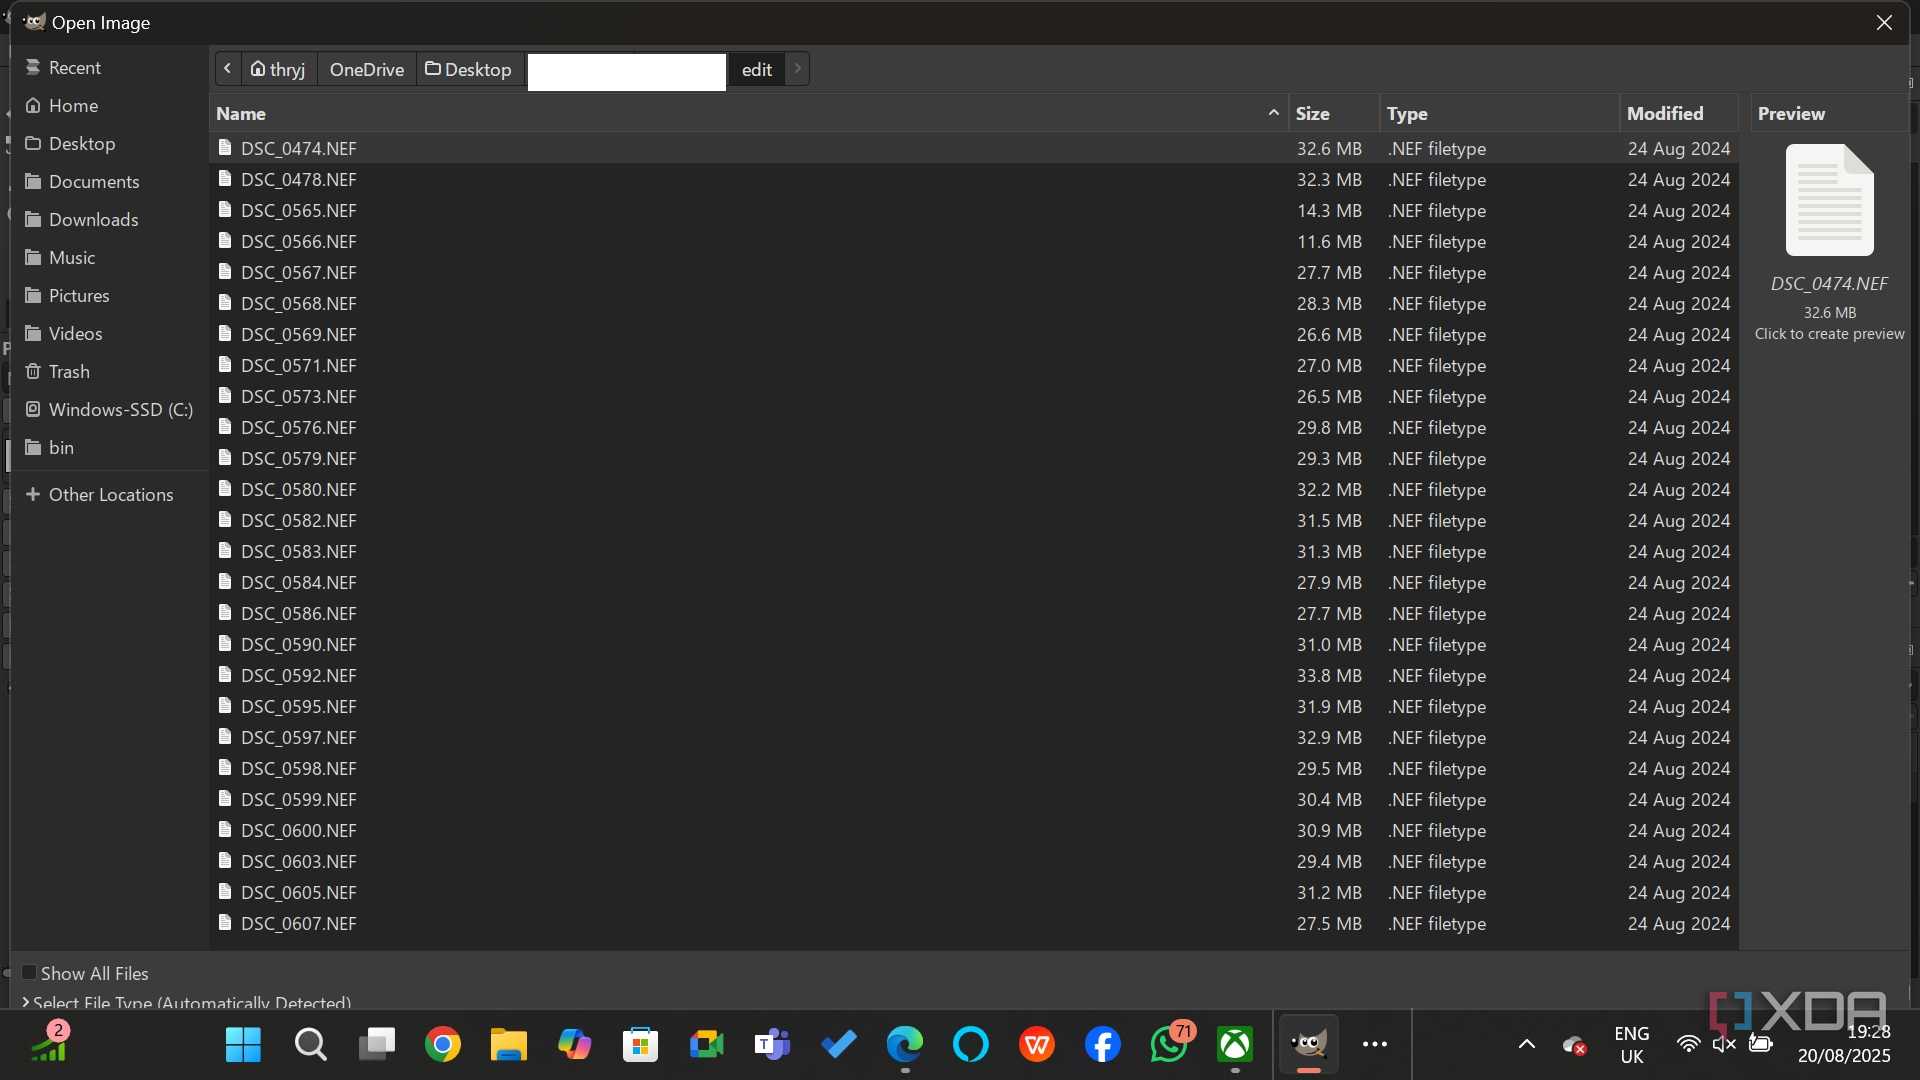The height and width of the screenshot is (1080, 1920).
Task: Navigate to OneDrive in the path bar
Action: coord(367,69)
